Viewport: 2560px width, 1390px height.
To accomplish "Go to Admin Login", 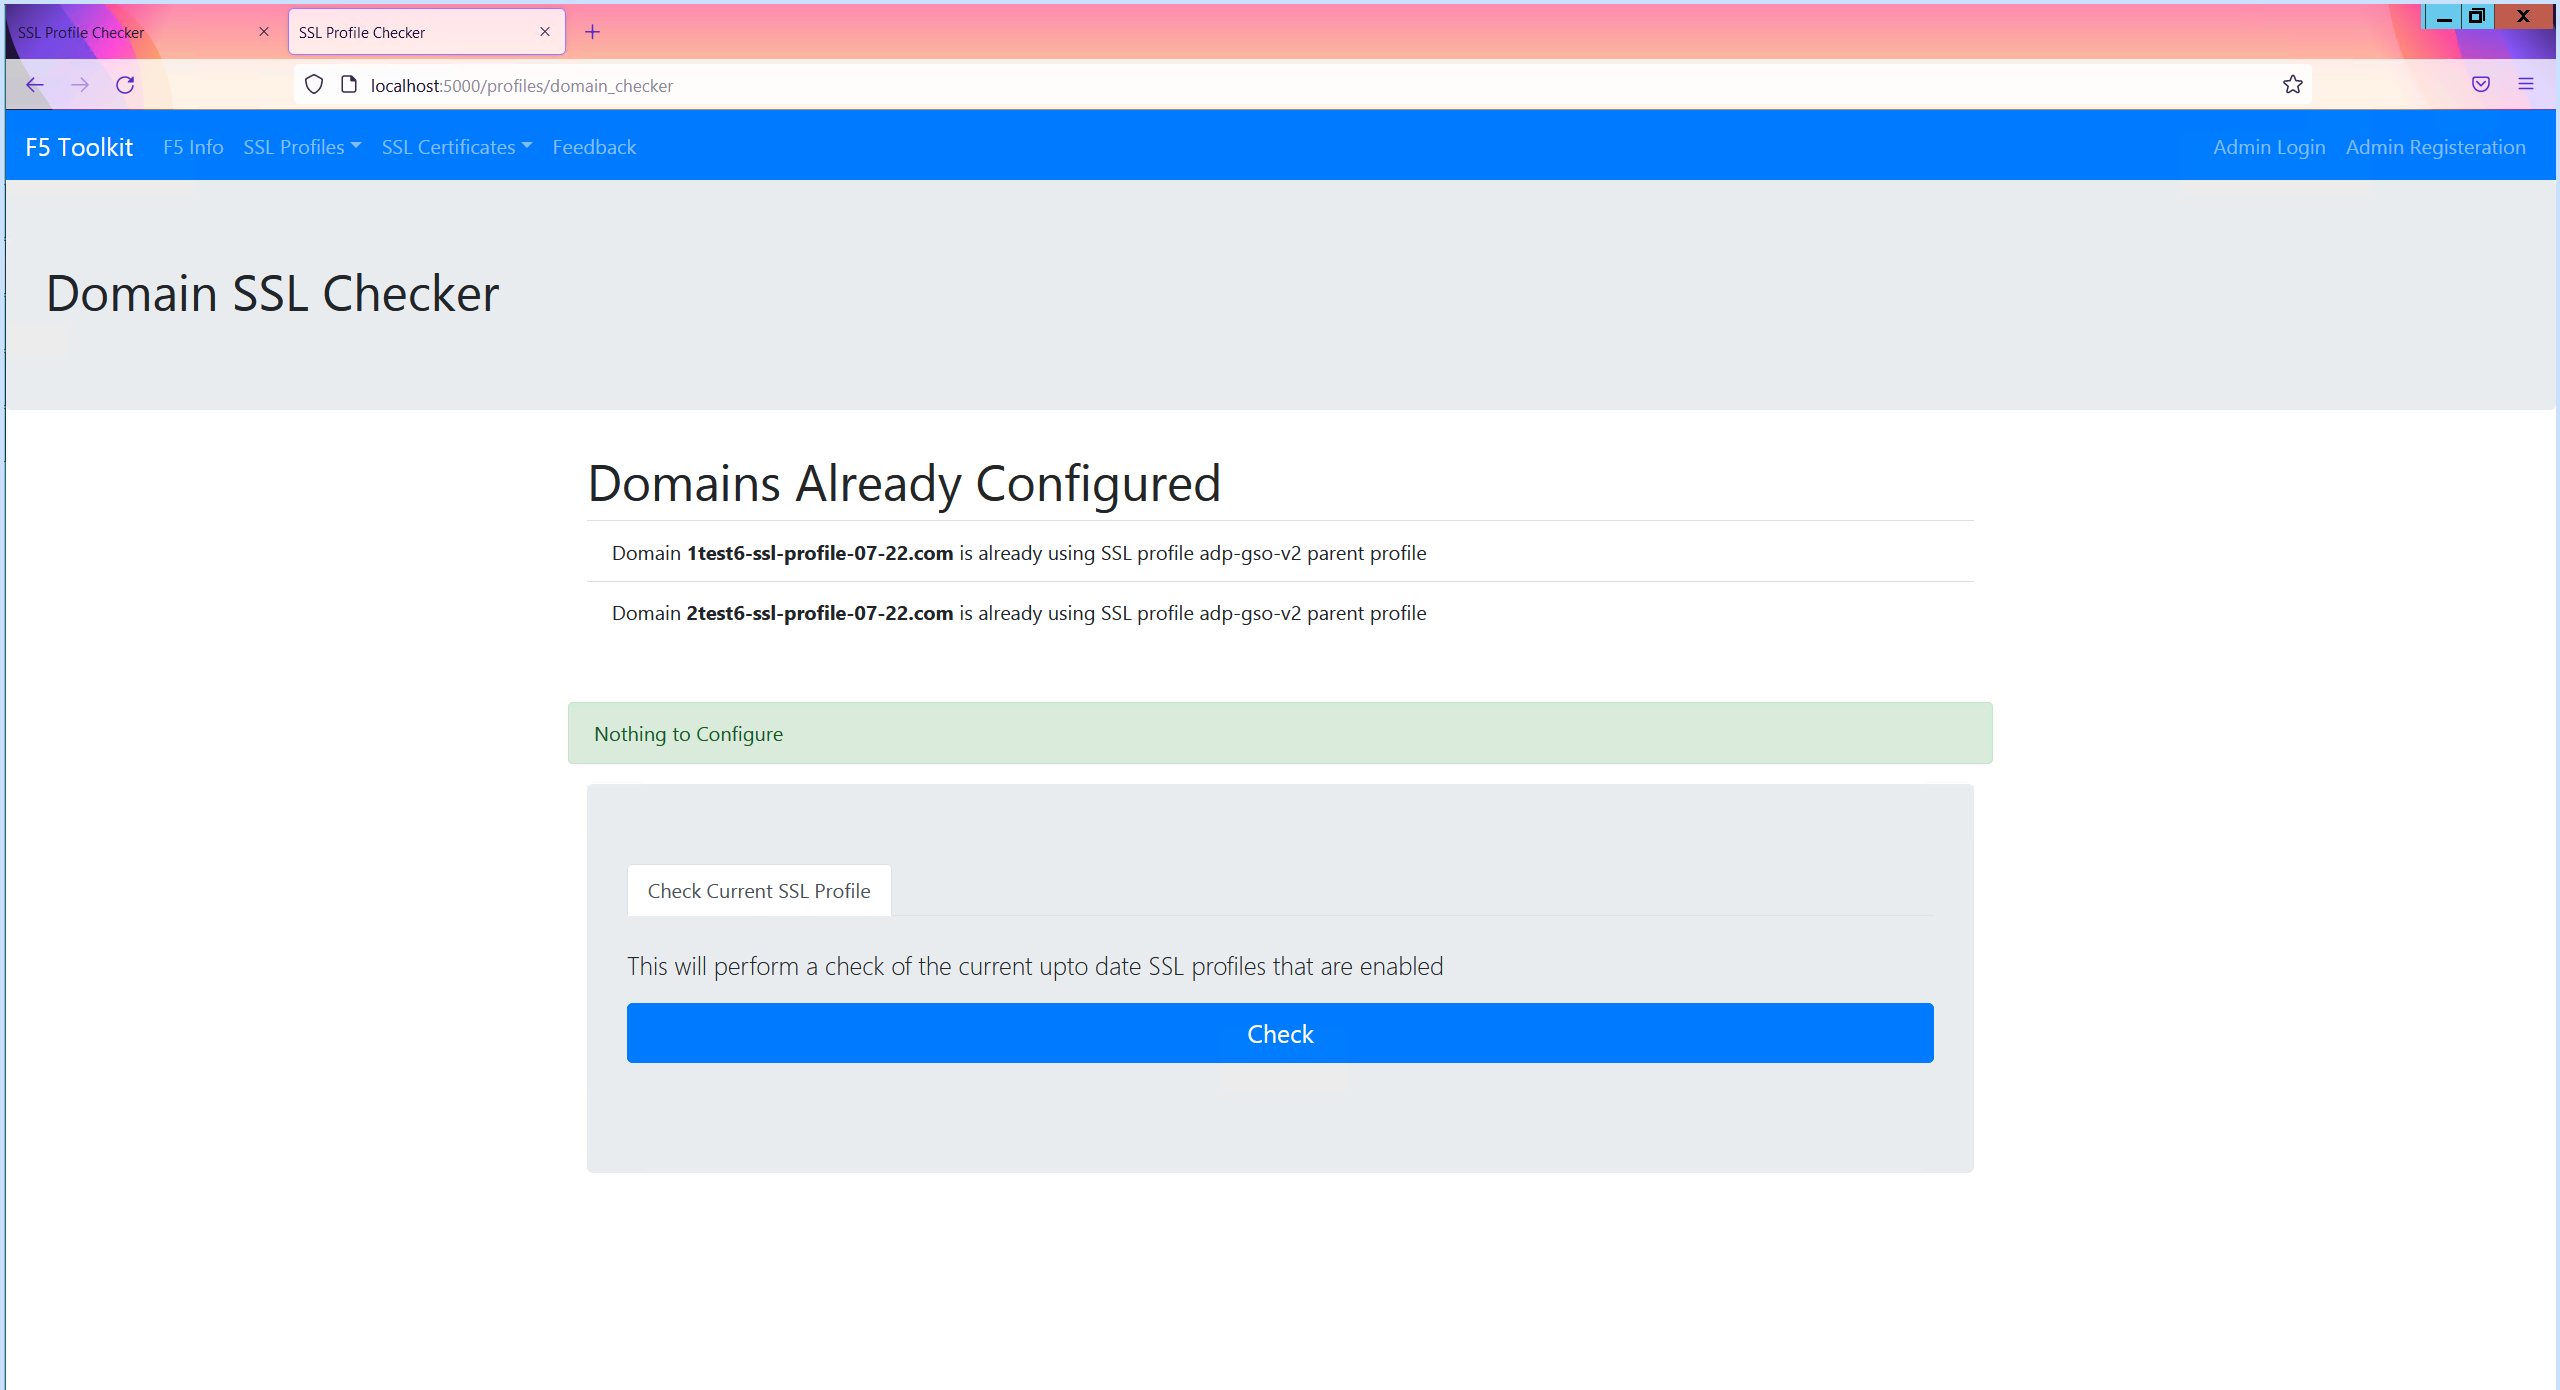I will click(x=2269, y=147).
